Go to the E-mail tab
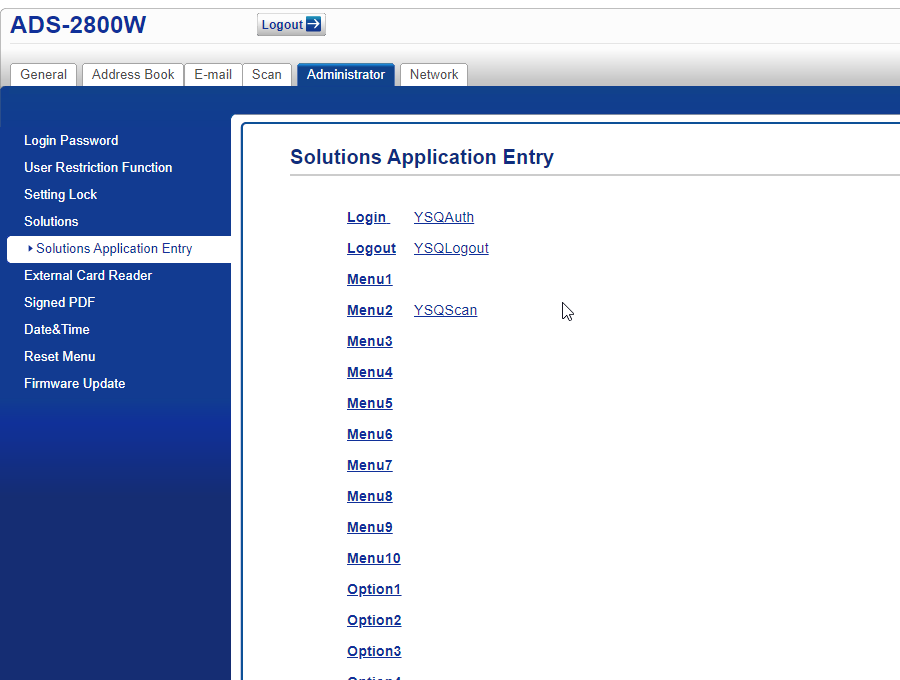 (213, 75)
